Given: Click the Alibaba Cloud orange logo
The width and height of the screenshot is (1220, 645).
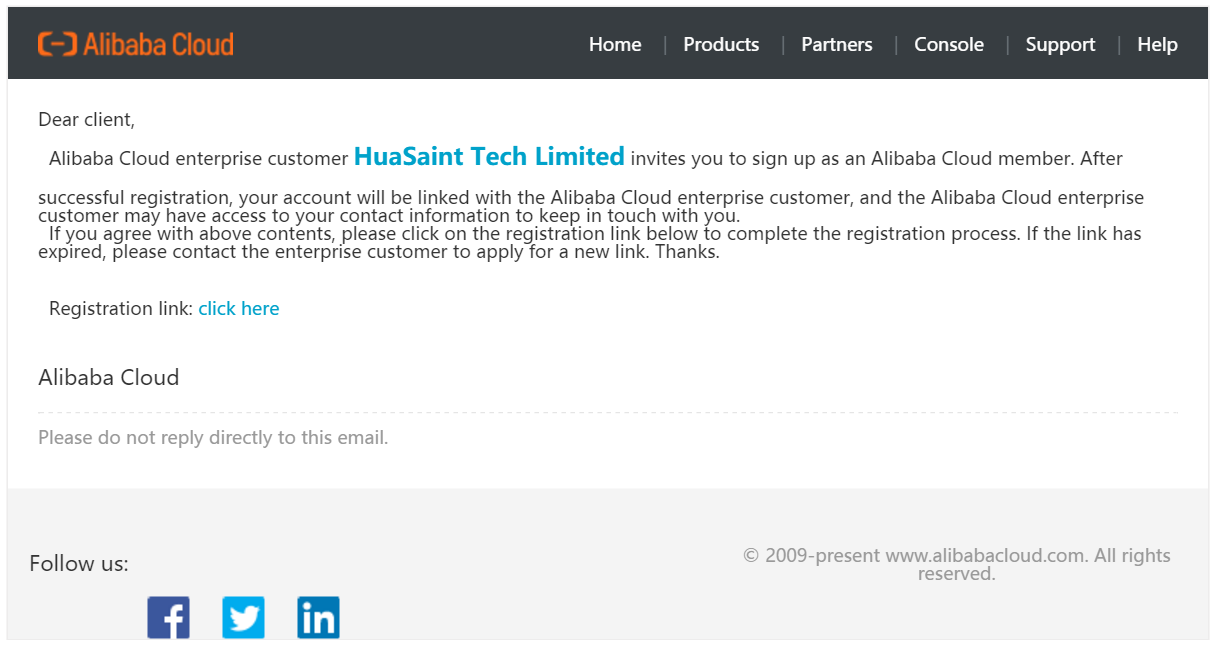Looking at the screenshot, I should coord(136,44).
